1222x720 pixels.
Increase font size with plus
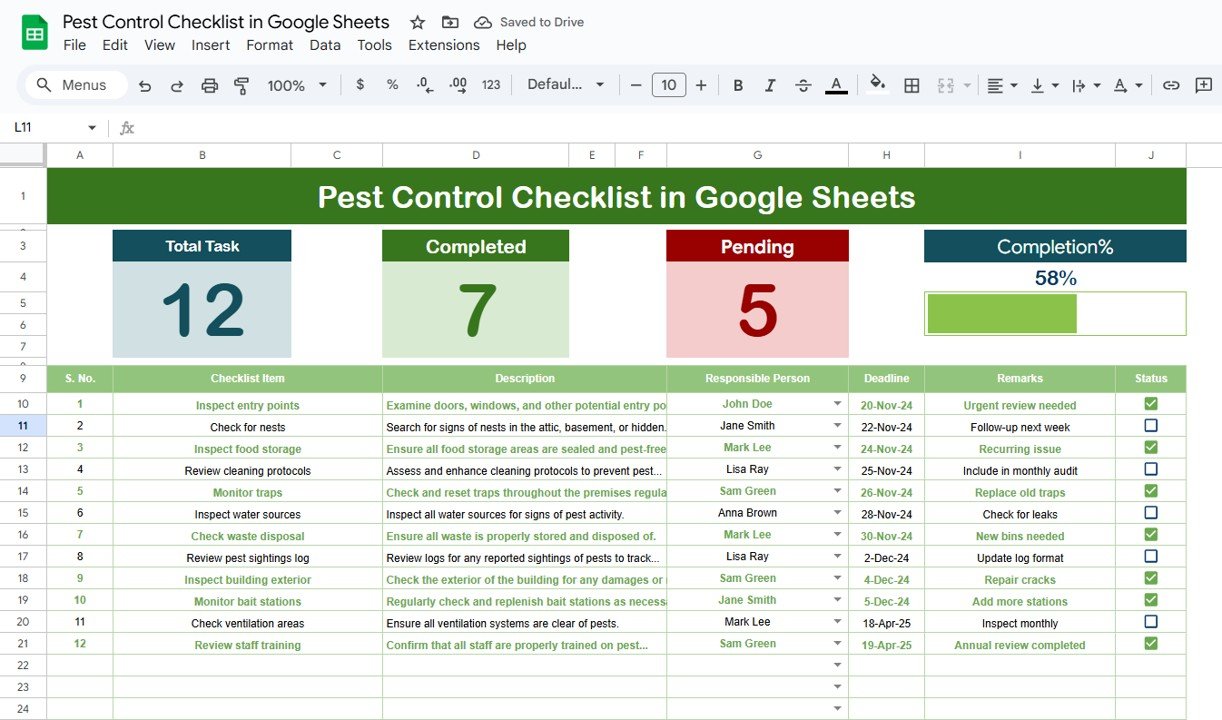(701, 85)
